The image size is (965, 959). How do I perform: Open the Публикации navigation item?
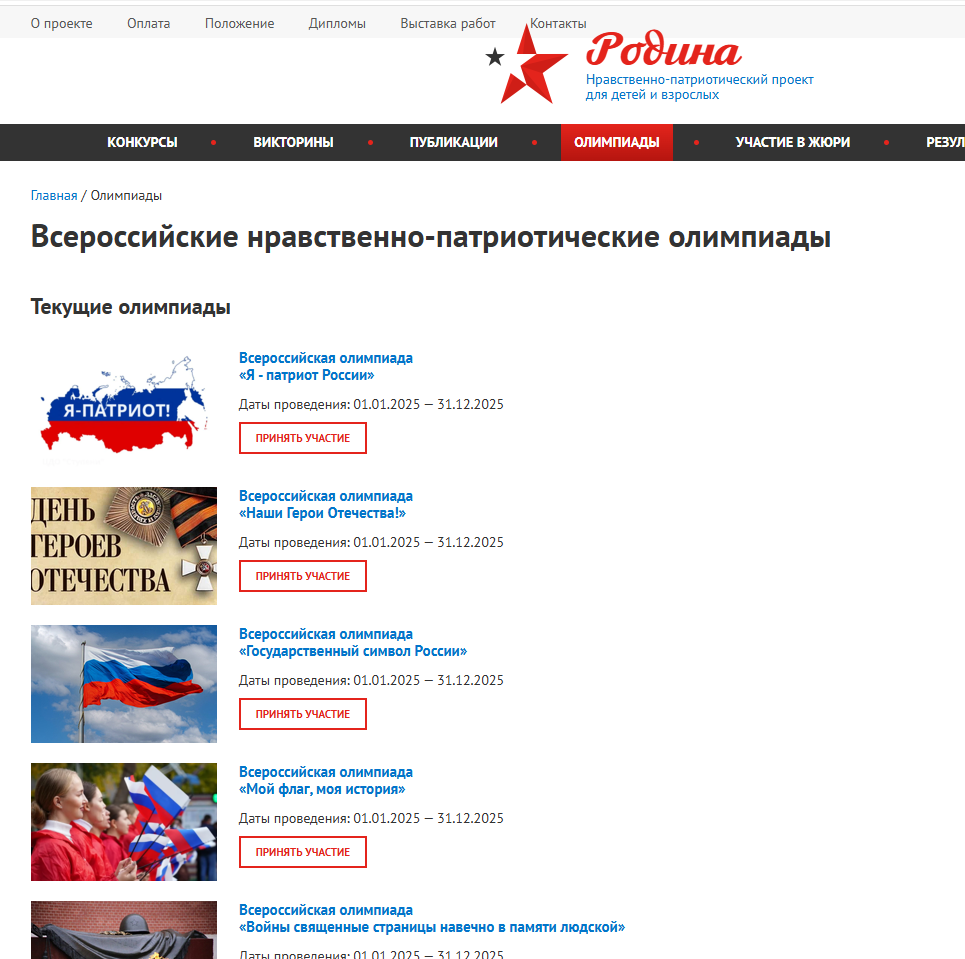[453, 142]
